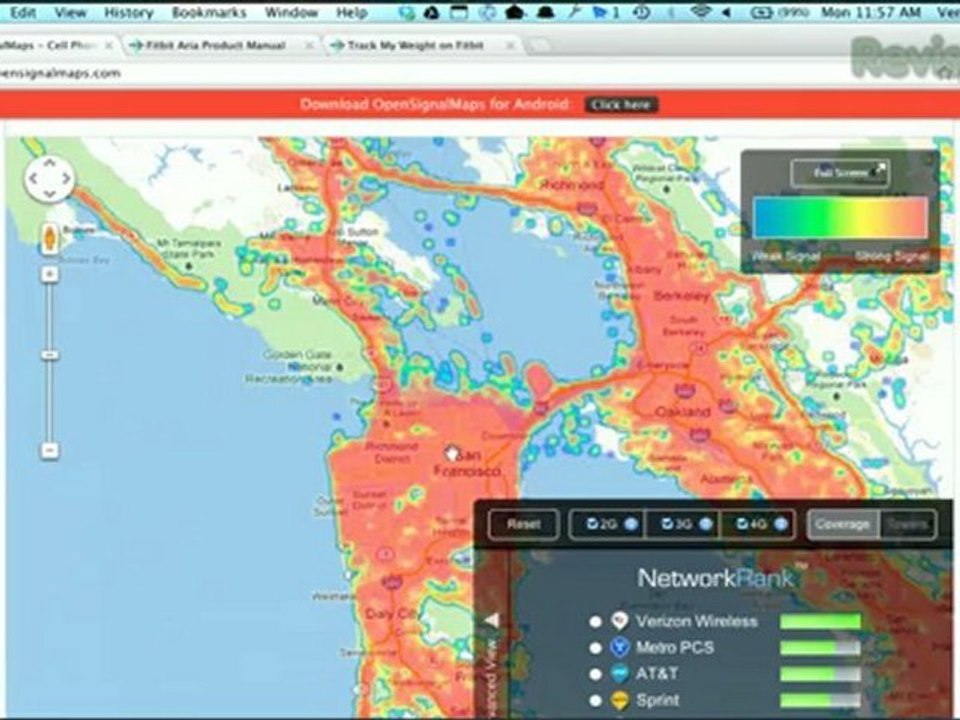The height and width of the screenshot is (720, 960).
Task: Collapse the advanced view panel arrow
Action: click(491, 620)
